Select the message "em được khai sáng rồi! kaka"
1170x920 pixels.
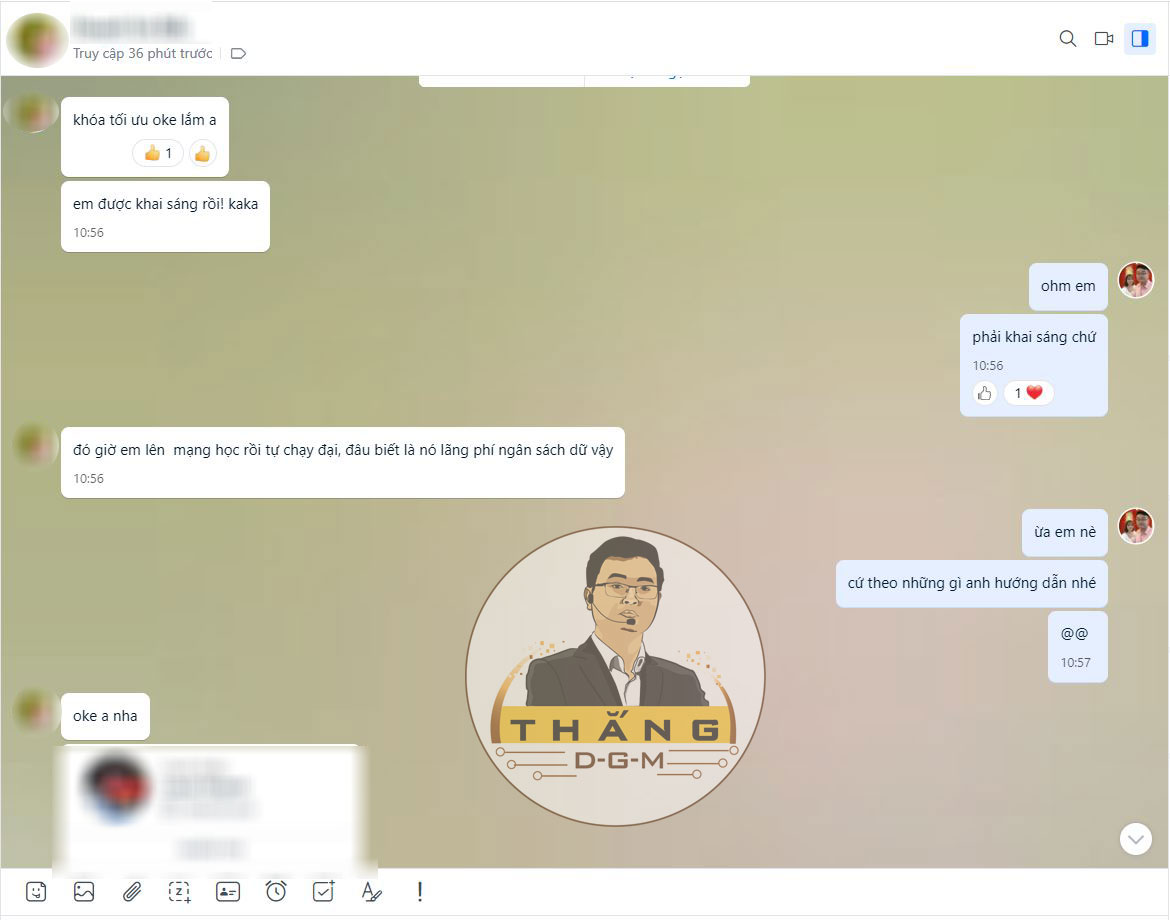pyautogui.click(x=165, y=216)
